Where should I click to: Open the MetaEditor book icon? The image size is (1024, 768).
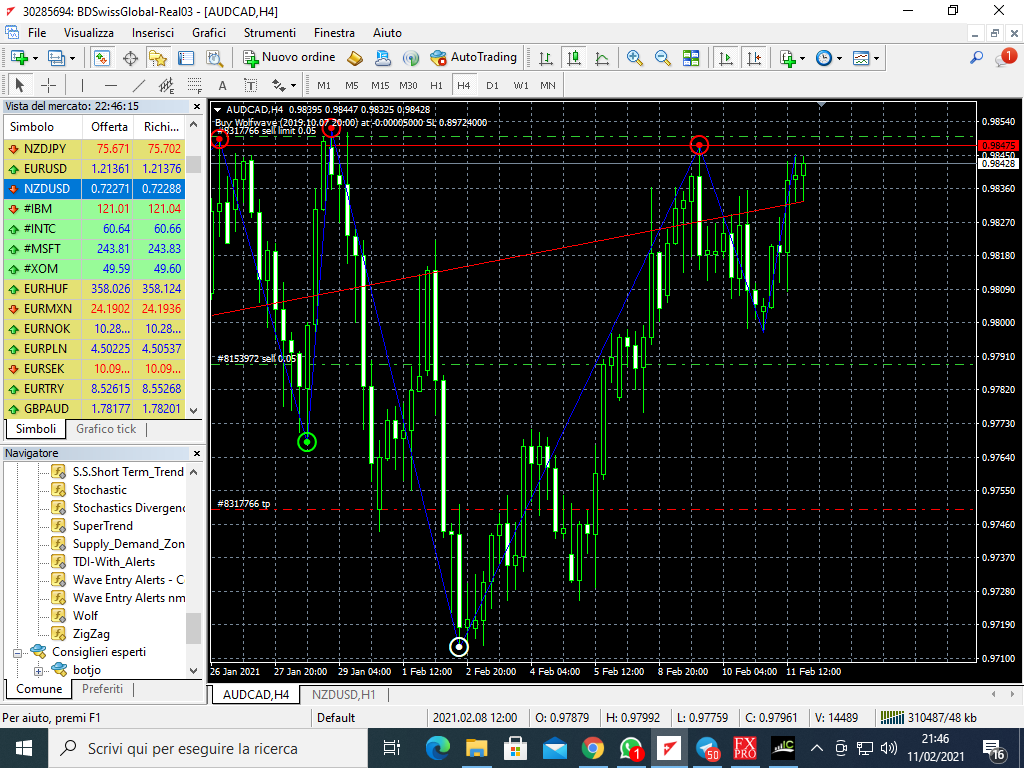point(355,58)
